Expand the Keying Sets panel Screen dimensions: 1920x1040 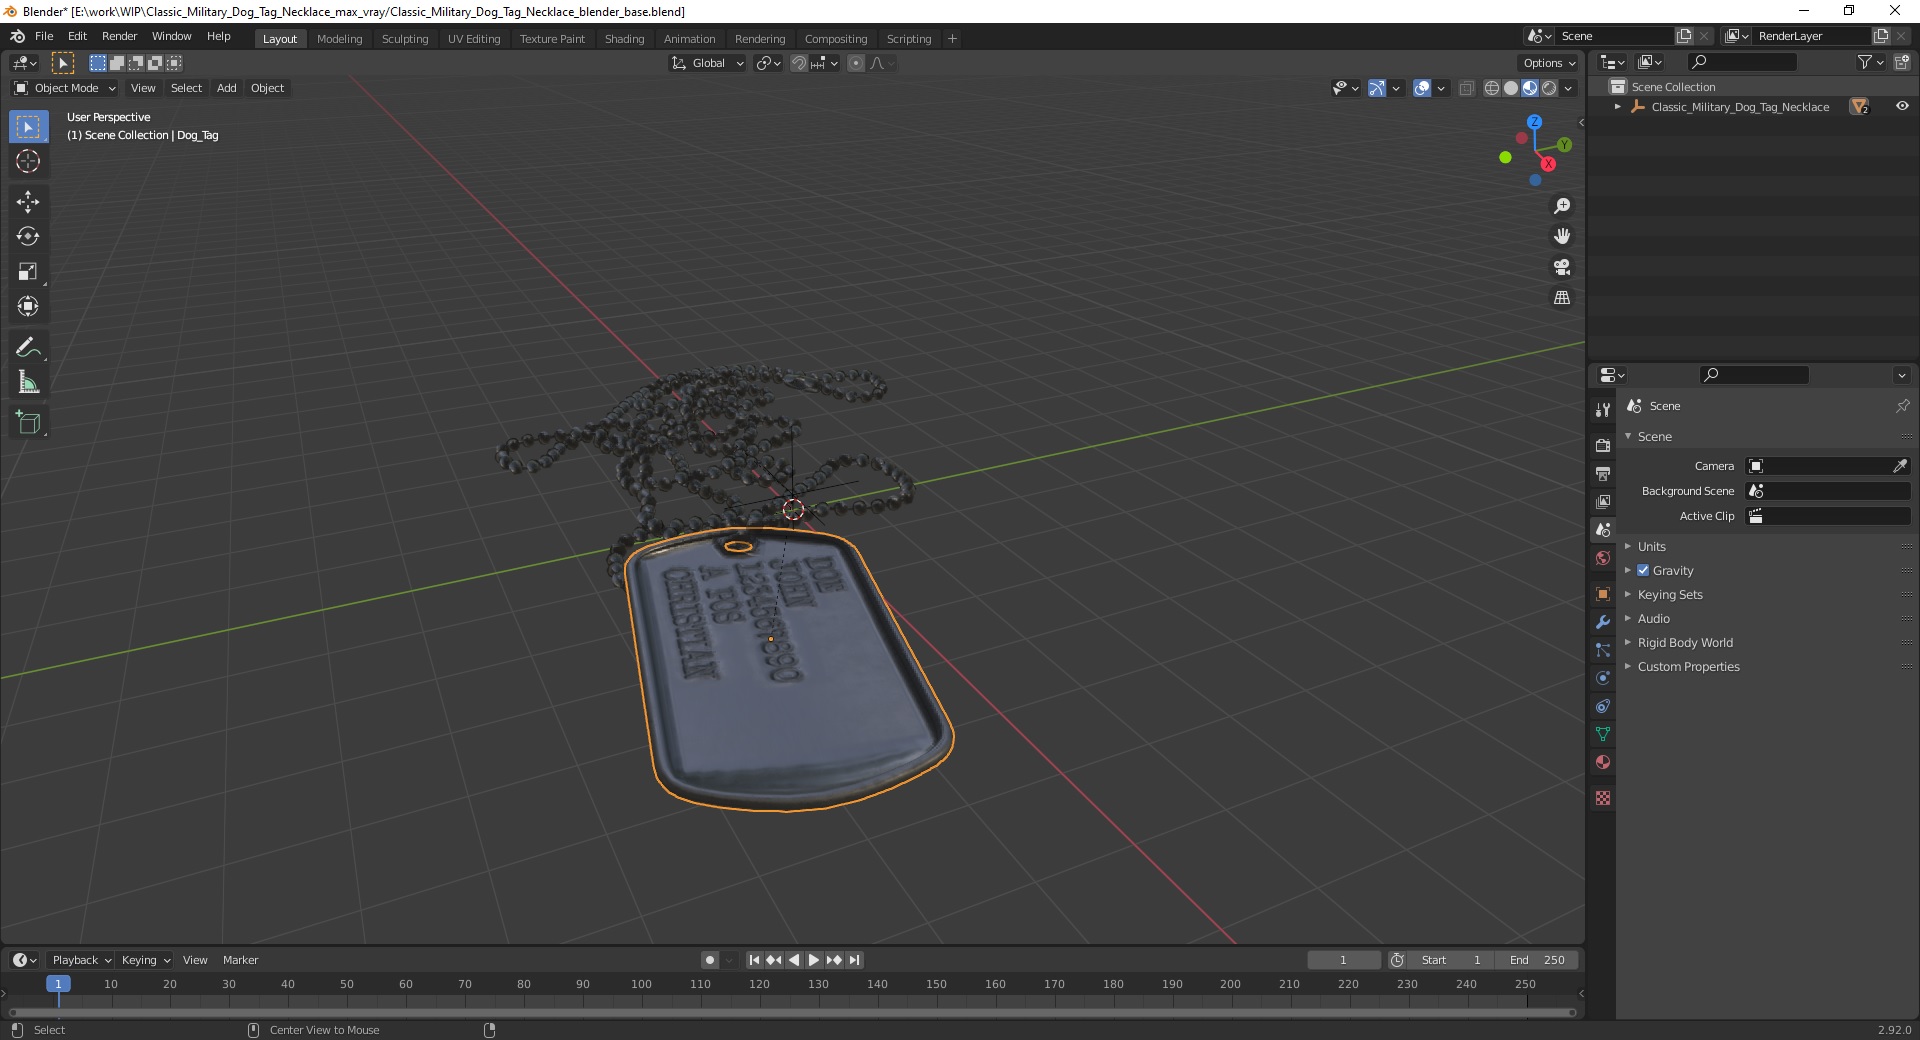point(1669,594)
